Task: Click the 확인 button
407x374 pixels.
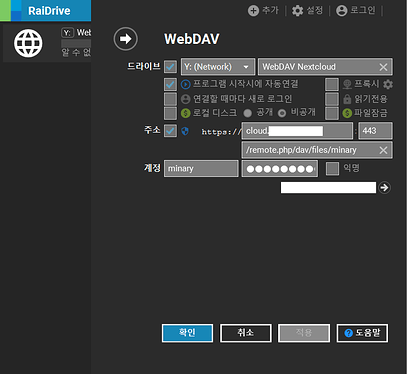Action: point(187,333)
